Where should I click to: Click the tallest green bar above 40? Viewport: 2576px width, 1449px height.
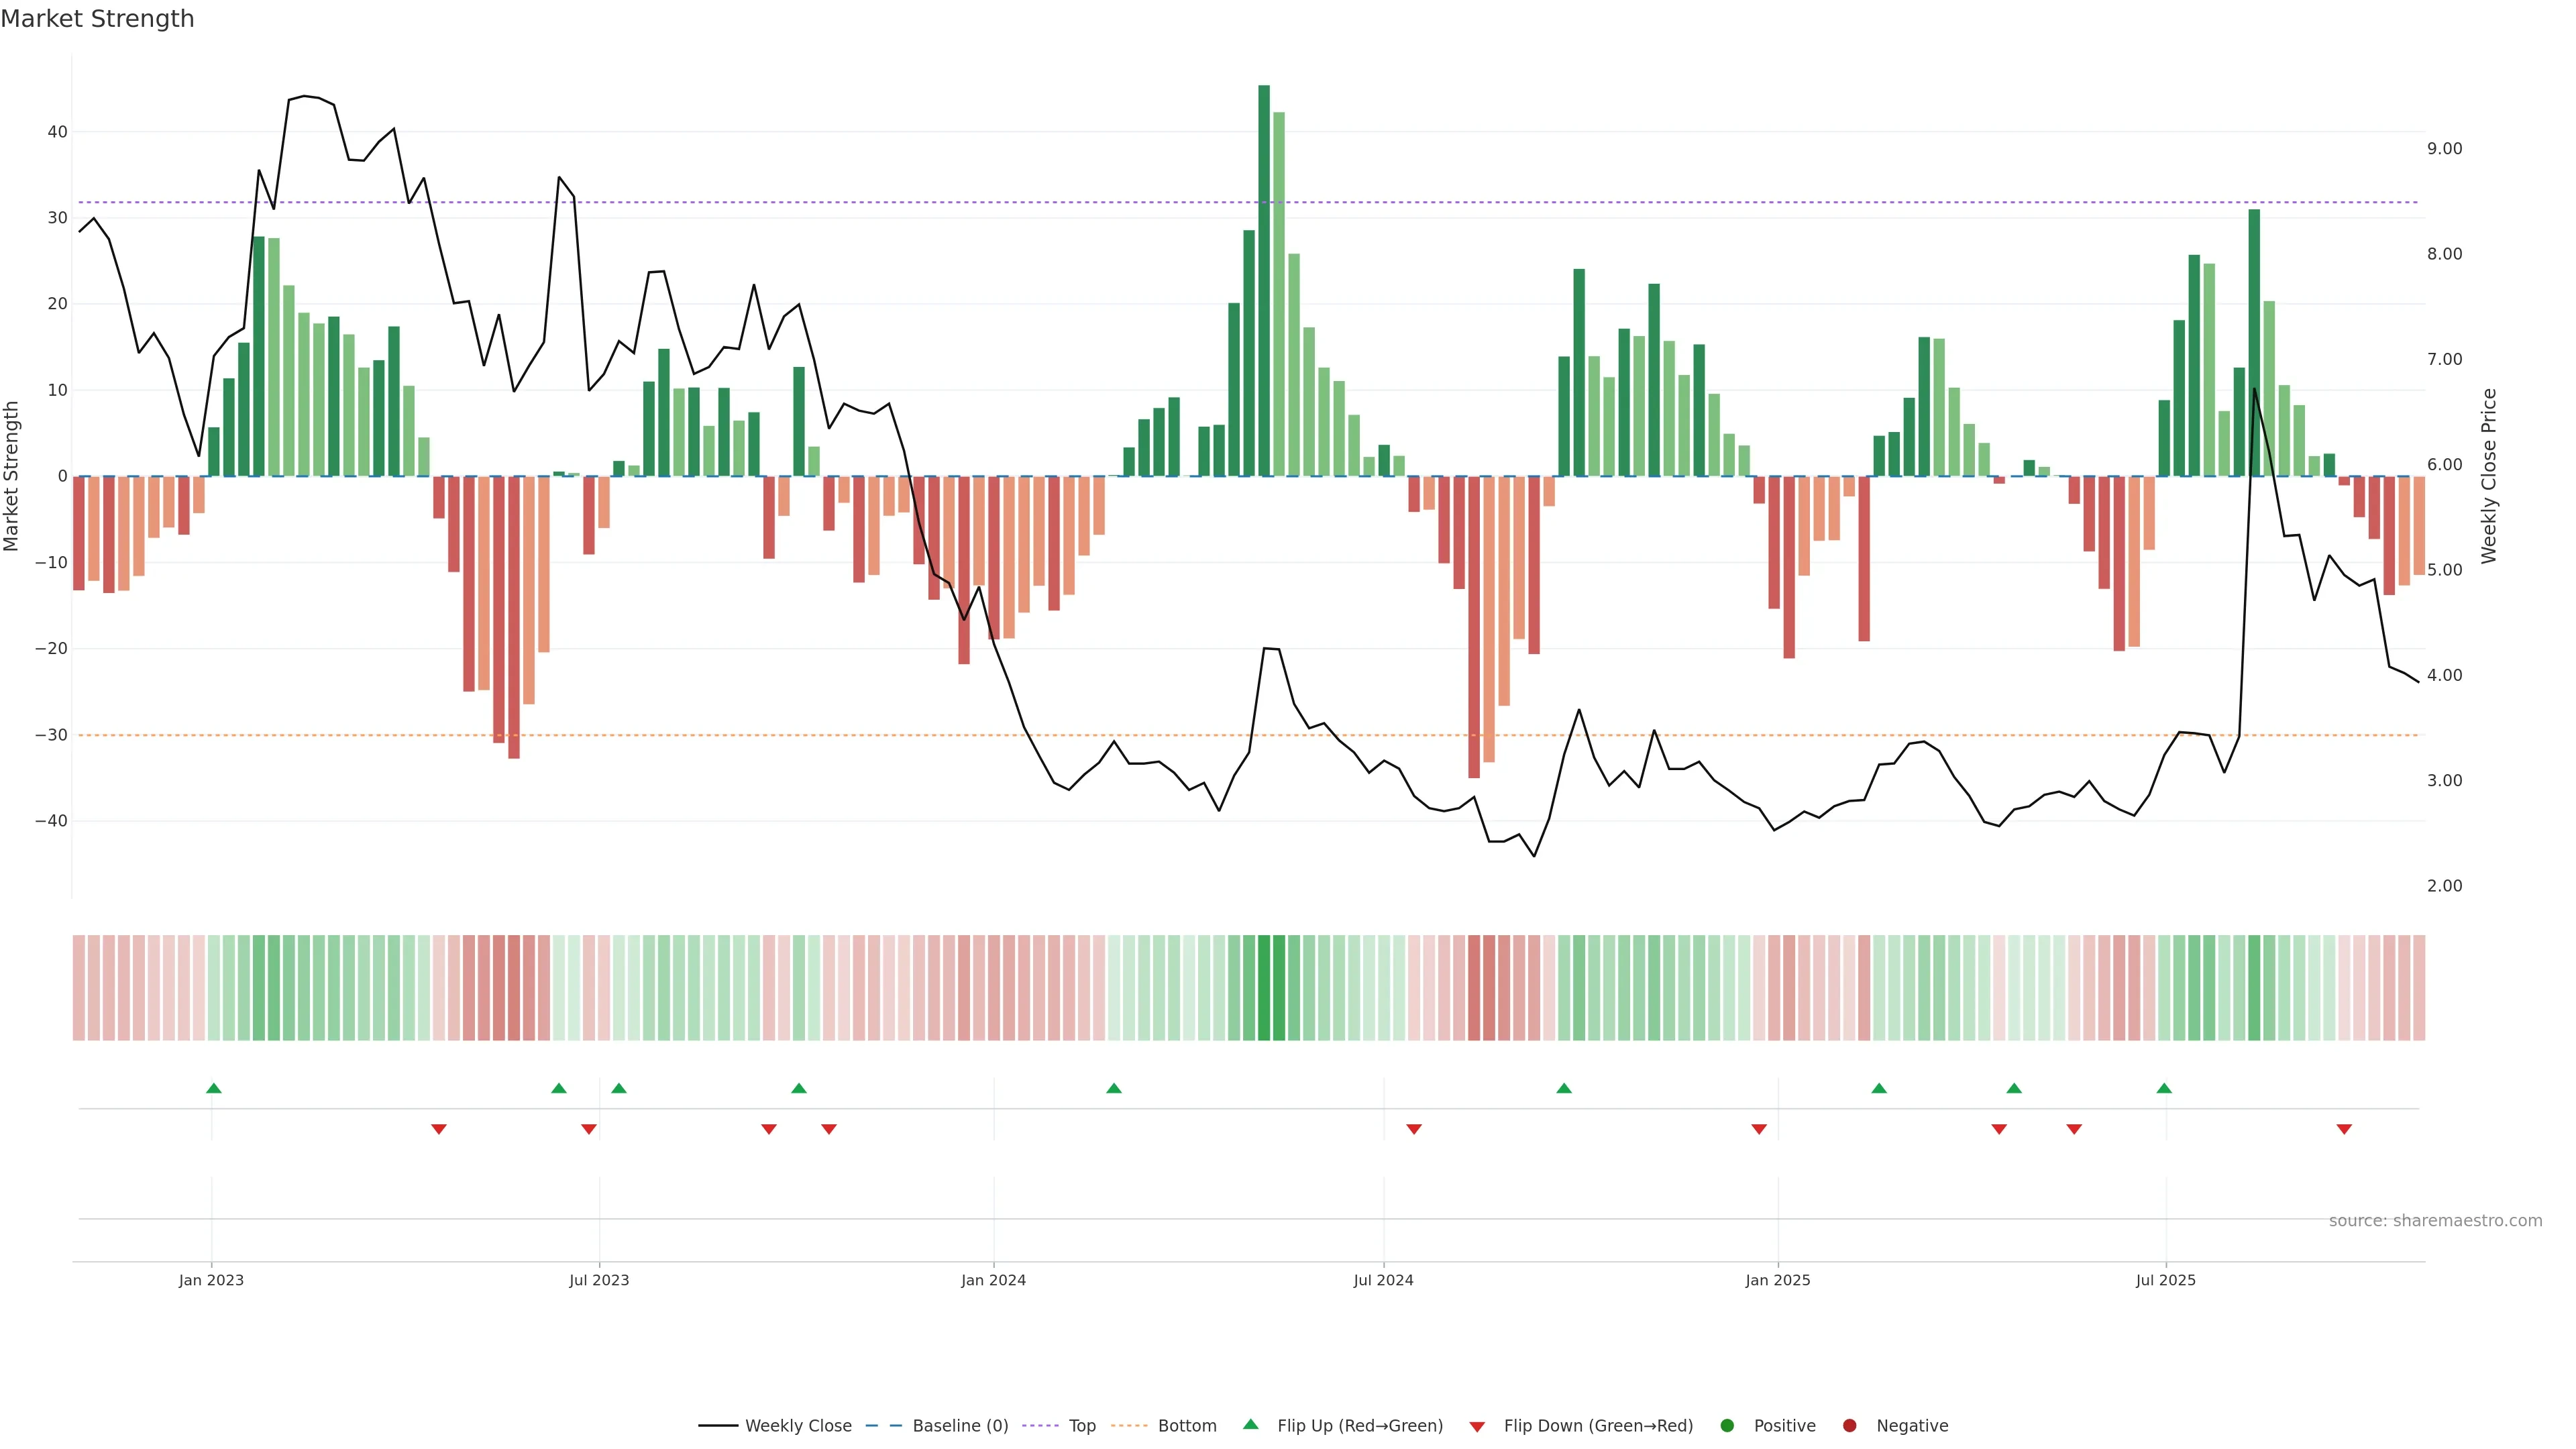pyautogui.click(x=1264, y=280)
